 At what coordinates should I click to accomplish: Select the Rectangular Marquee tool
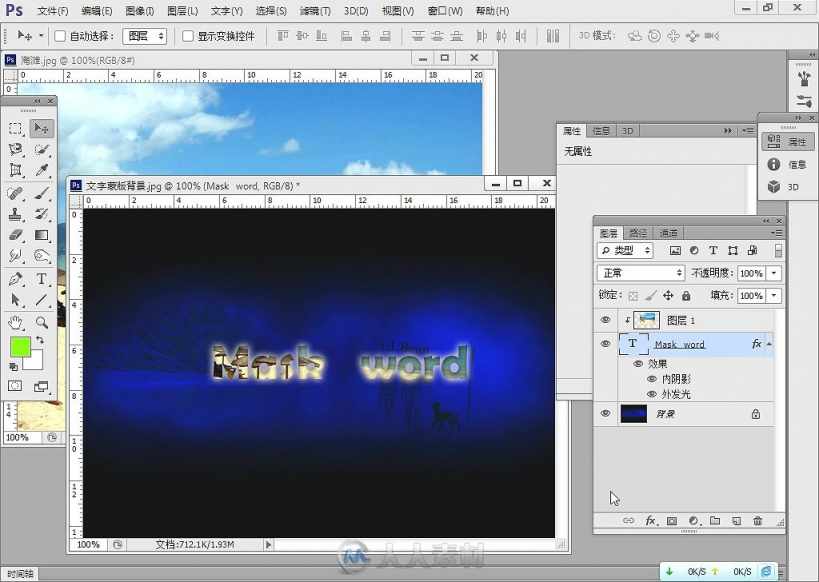point(15,129)
